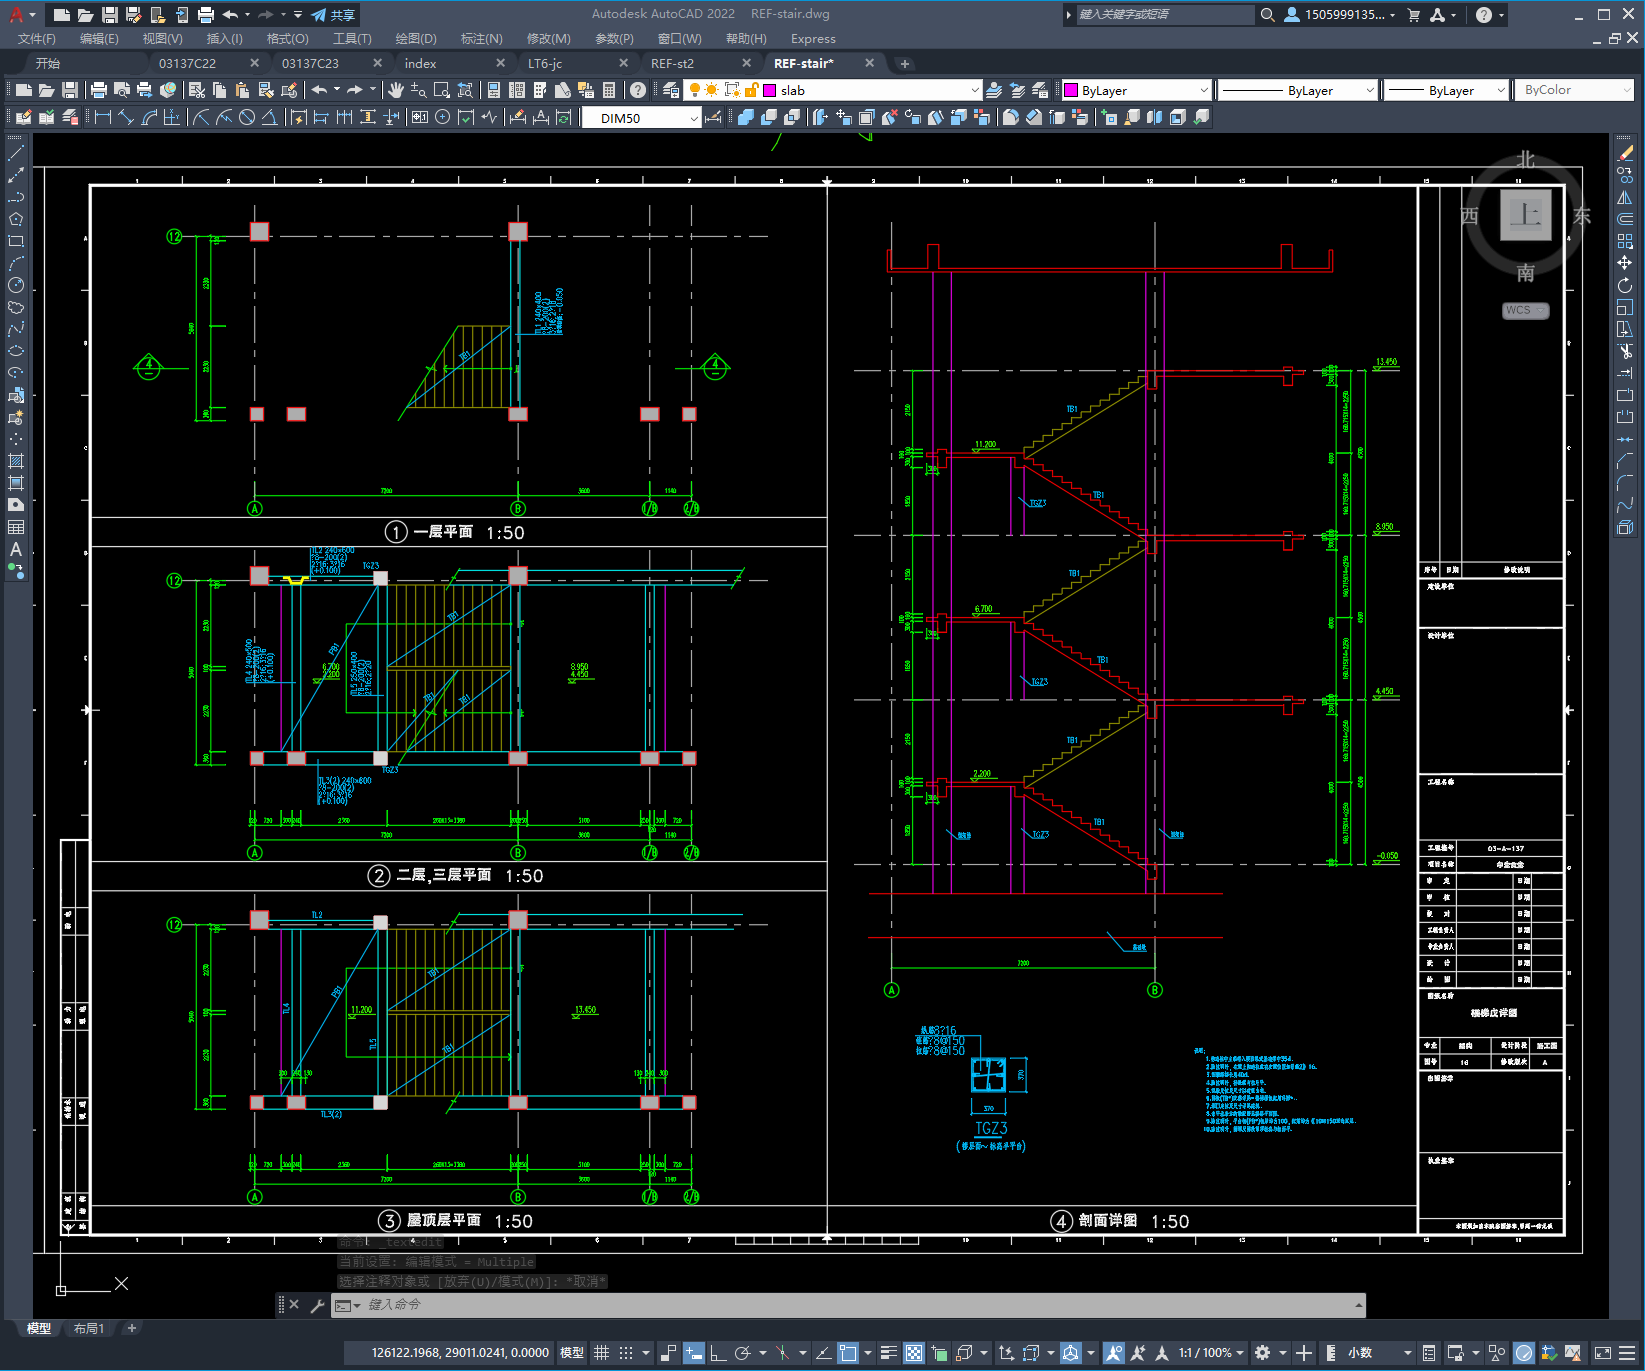Open the layer dropdown showing slab
The height and width of the screenshot is (1371, 1645).
(832, 90)
